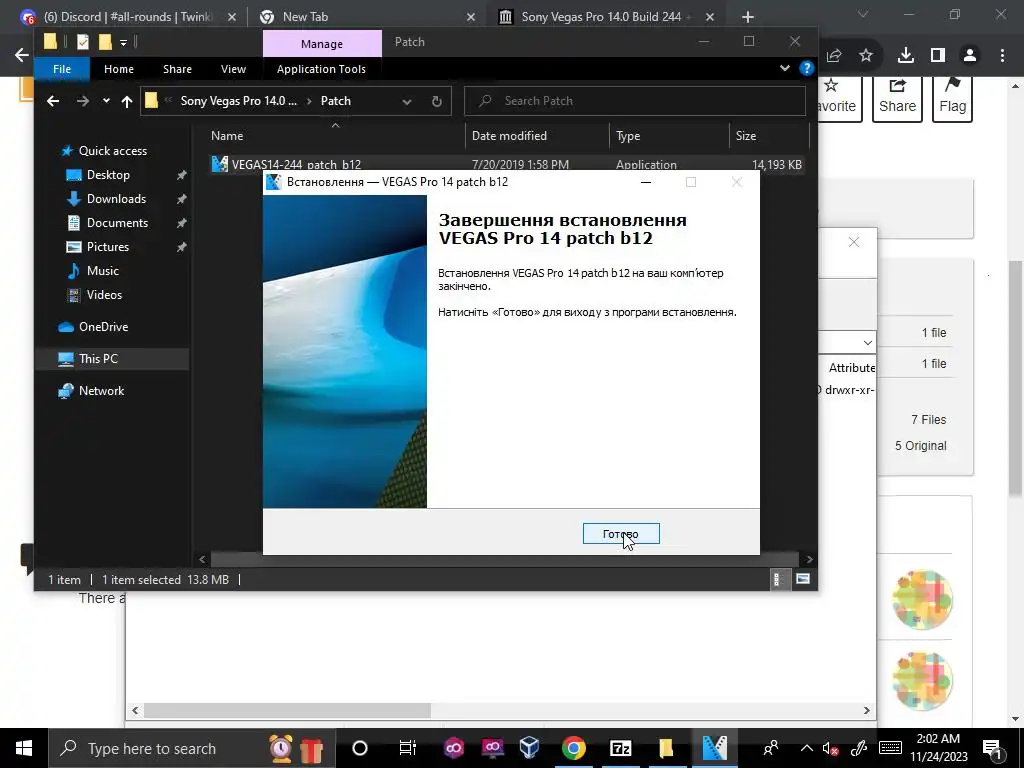Expand the Explorer ribbon chevron
This screenshot has width=1024, height=768.
click(785, 68)
